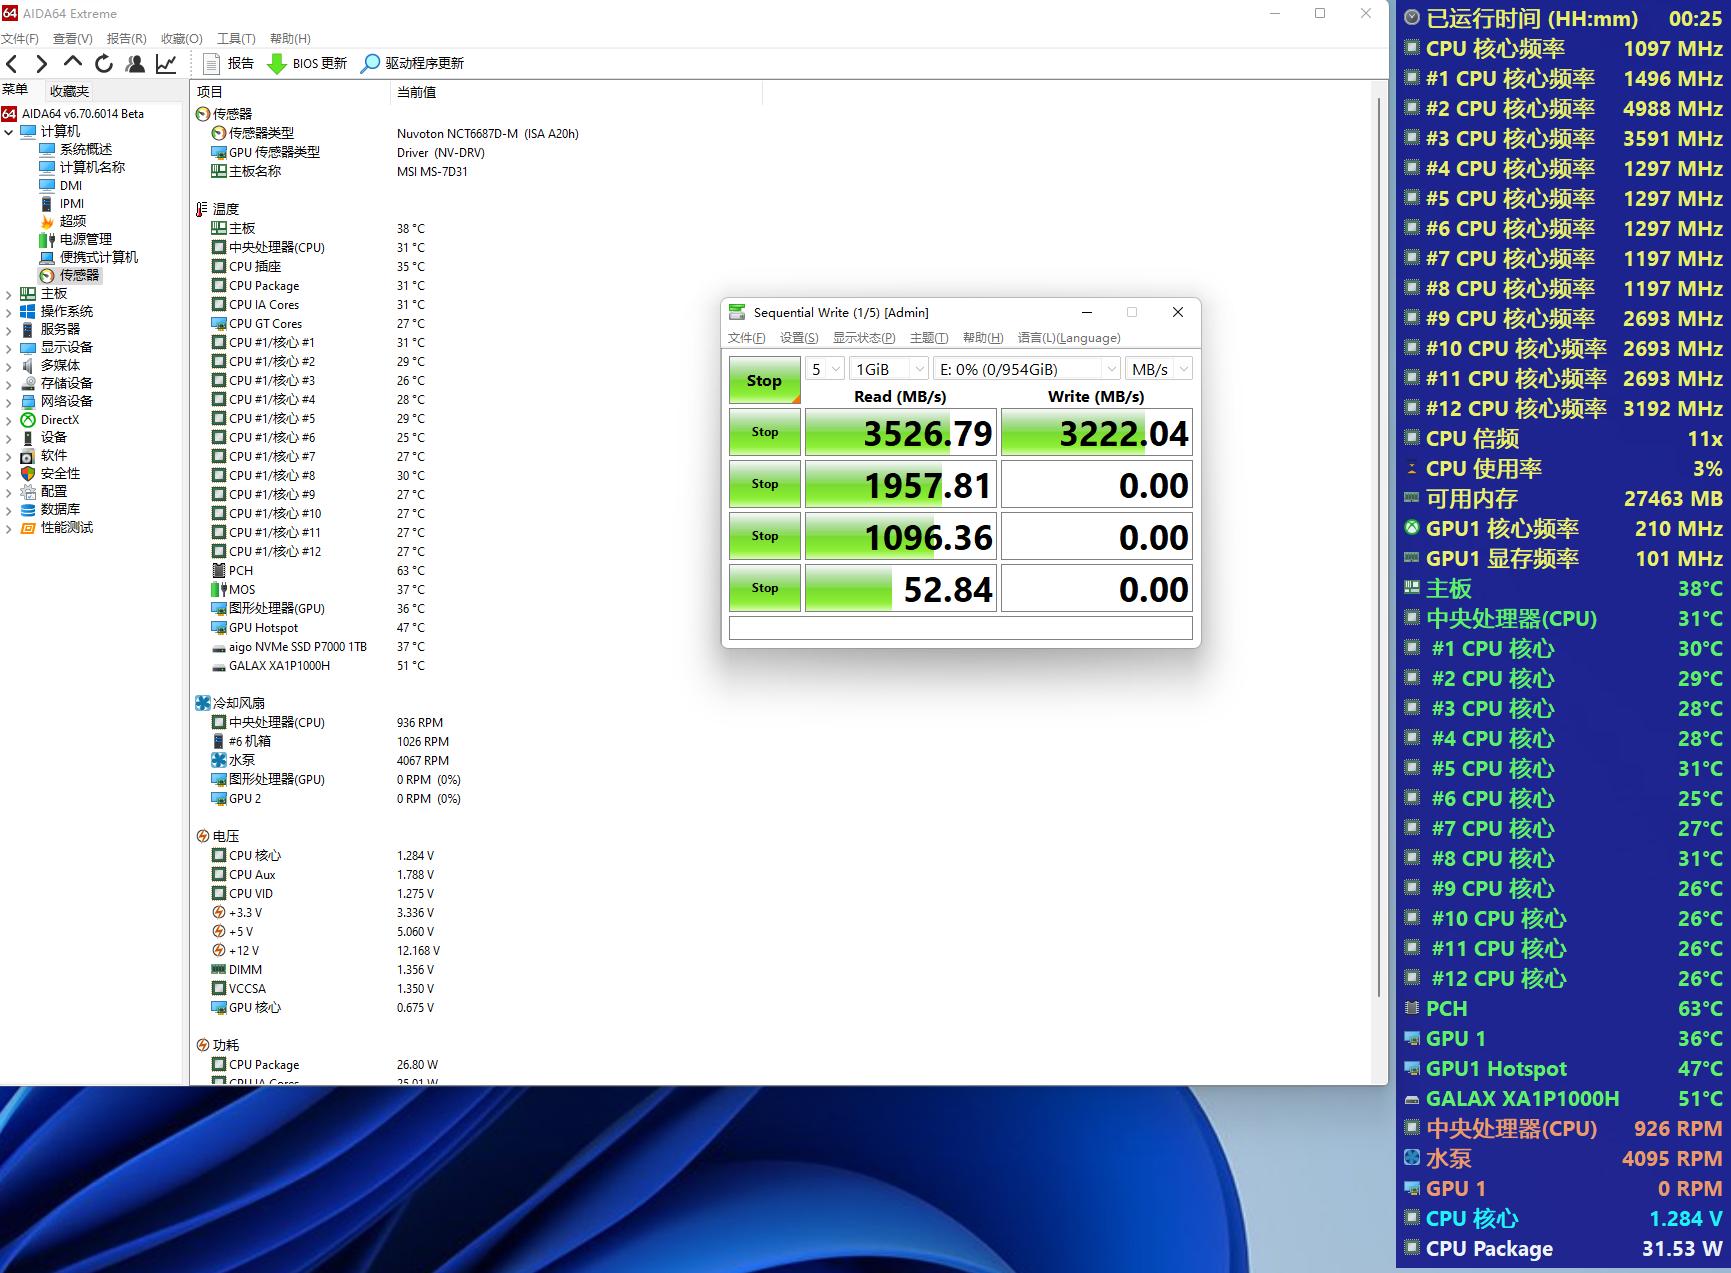Collapse the 计算机 tree node
1731x1273 pixels.
click(x=9, y=132)
